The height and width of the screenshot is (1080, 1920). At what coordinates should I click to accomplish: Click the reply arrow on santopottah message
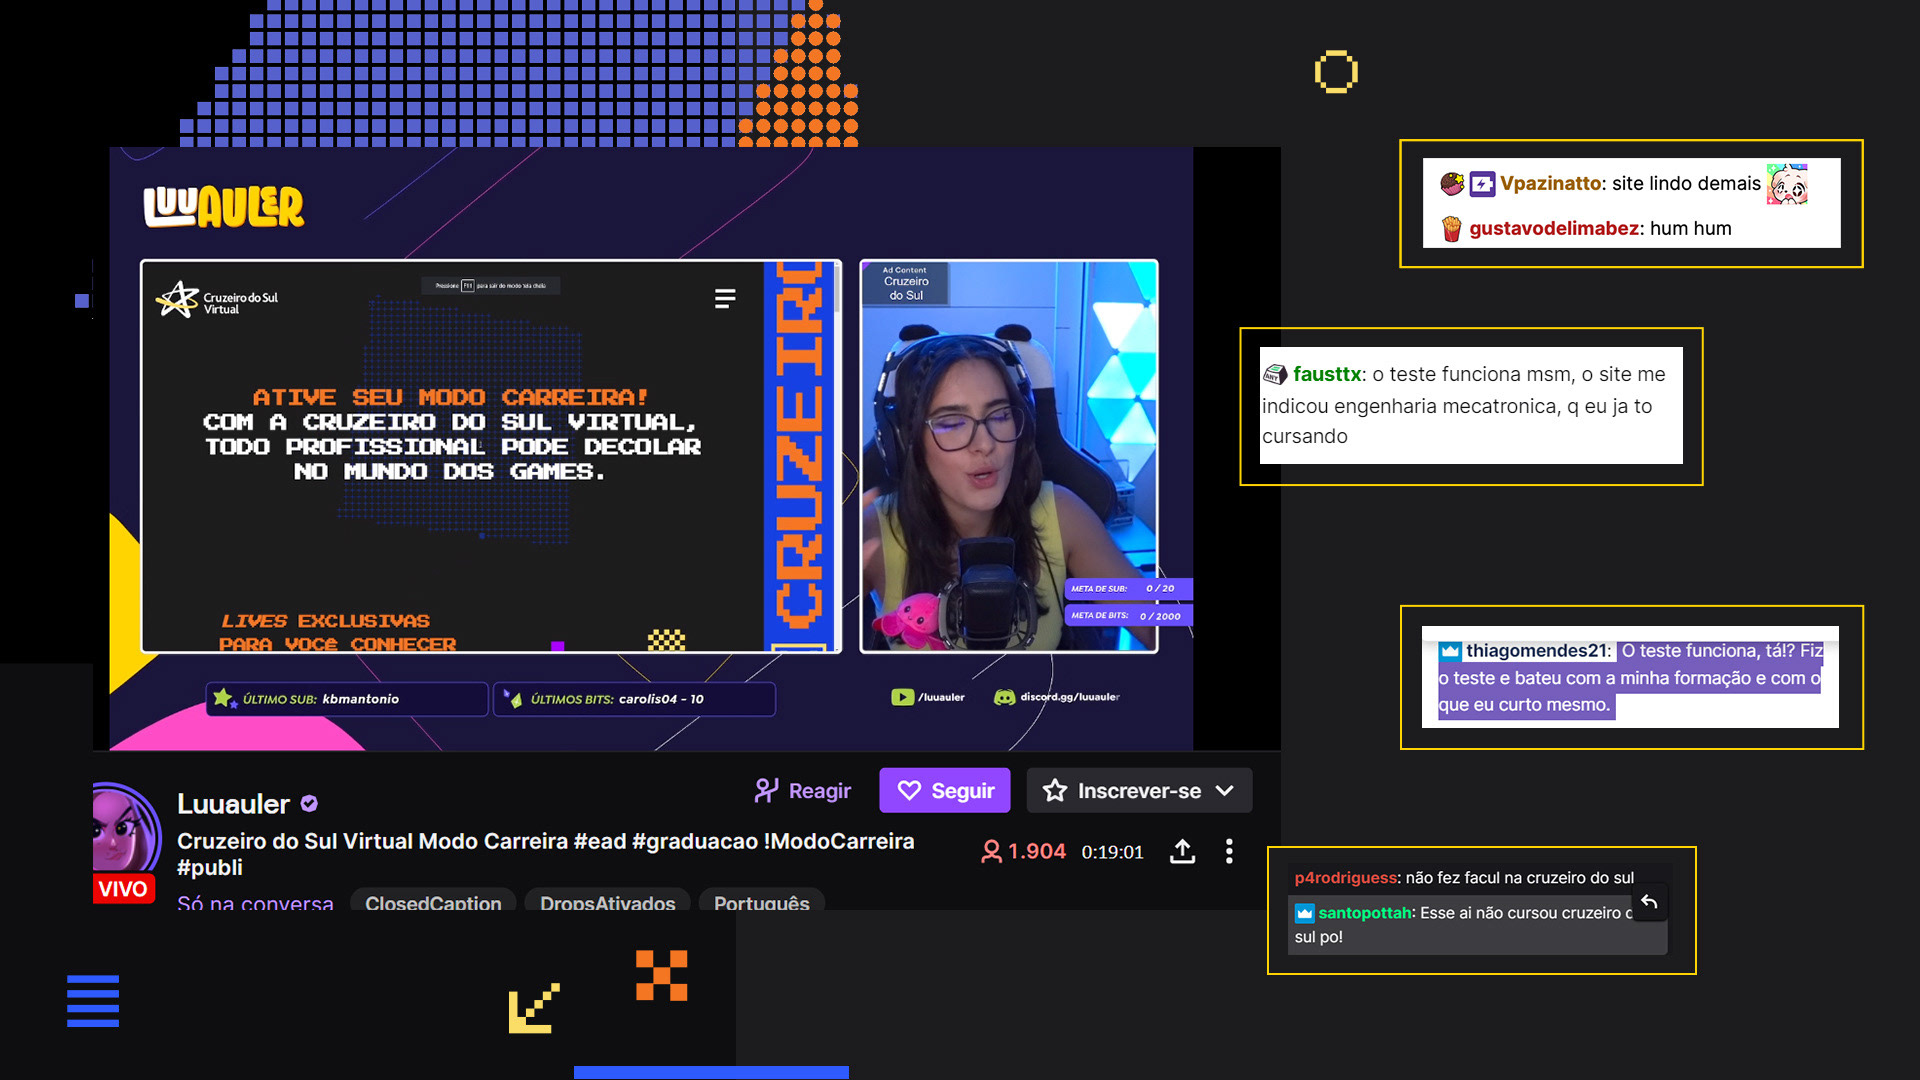pyautogui.click(x=1649, y=902)
